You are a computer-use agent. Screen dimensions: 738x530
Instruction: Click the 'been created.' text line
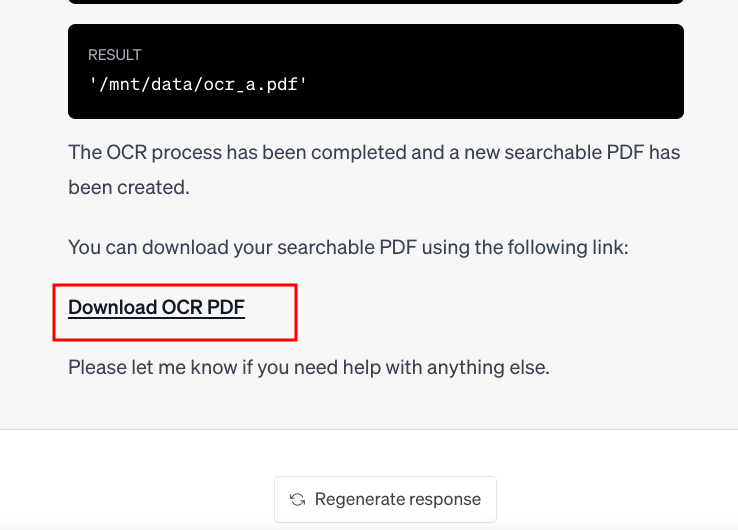pyautogui.click(x=128, y=187)
